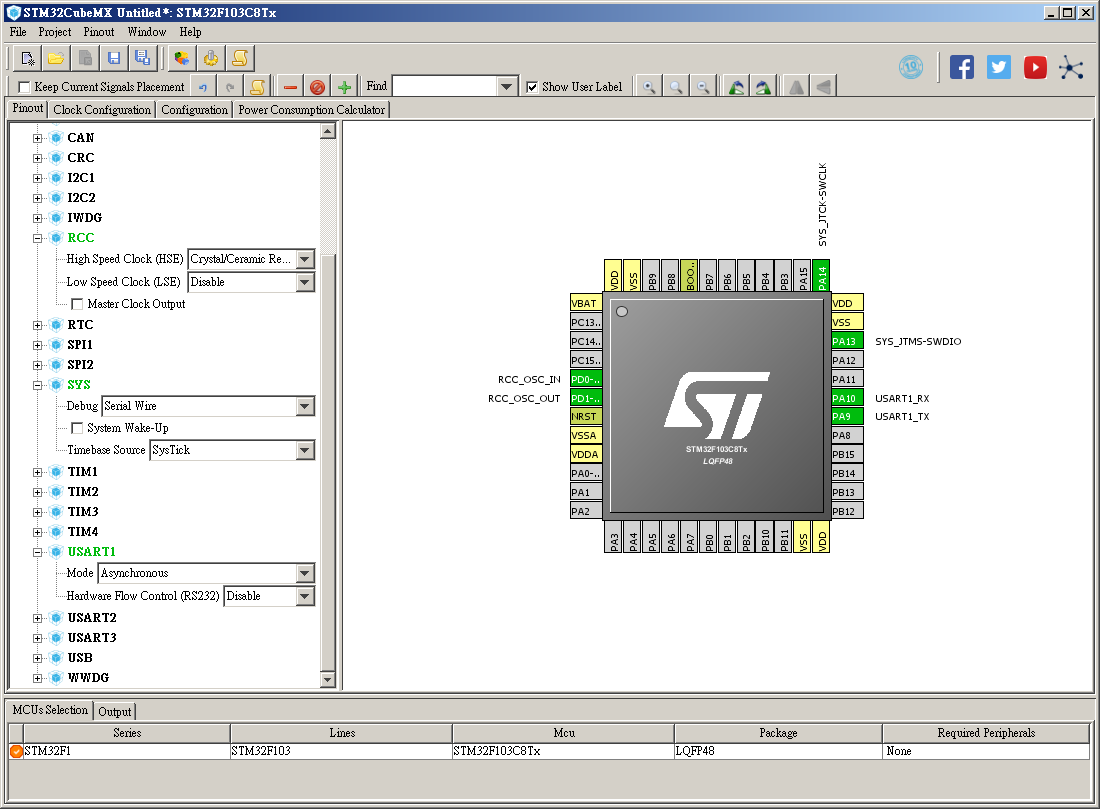Switch to the Output tab
This screenshot has width=1100, height=809.
(114, 712)
